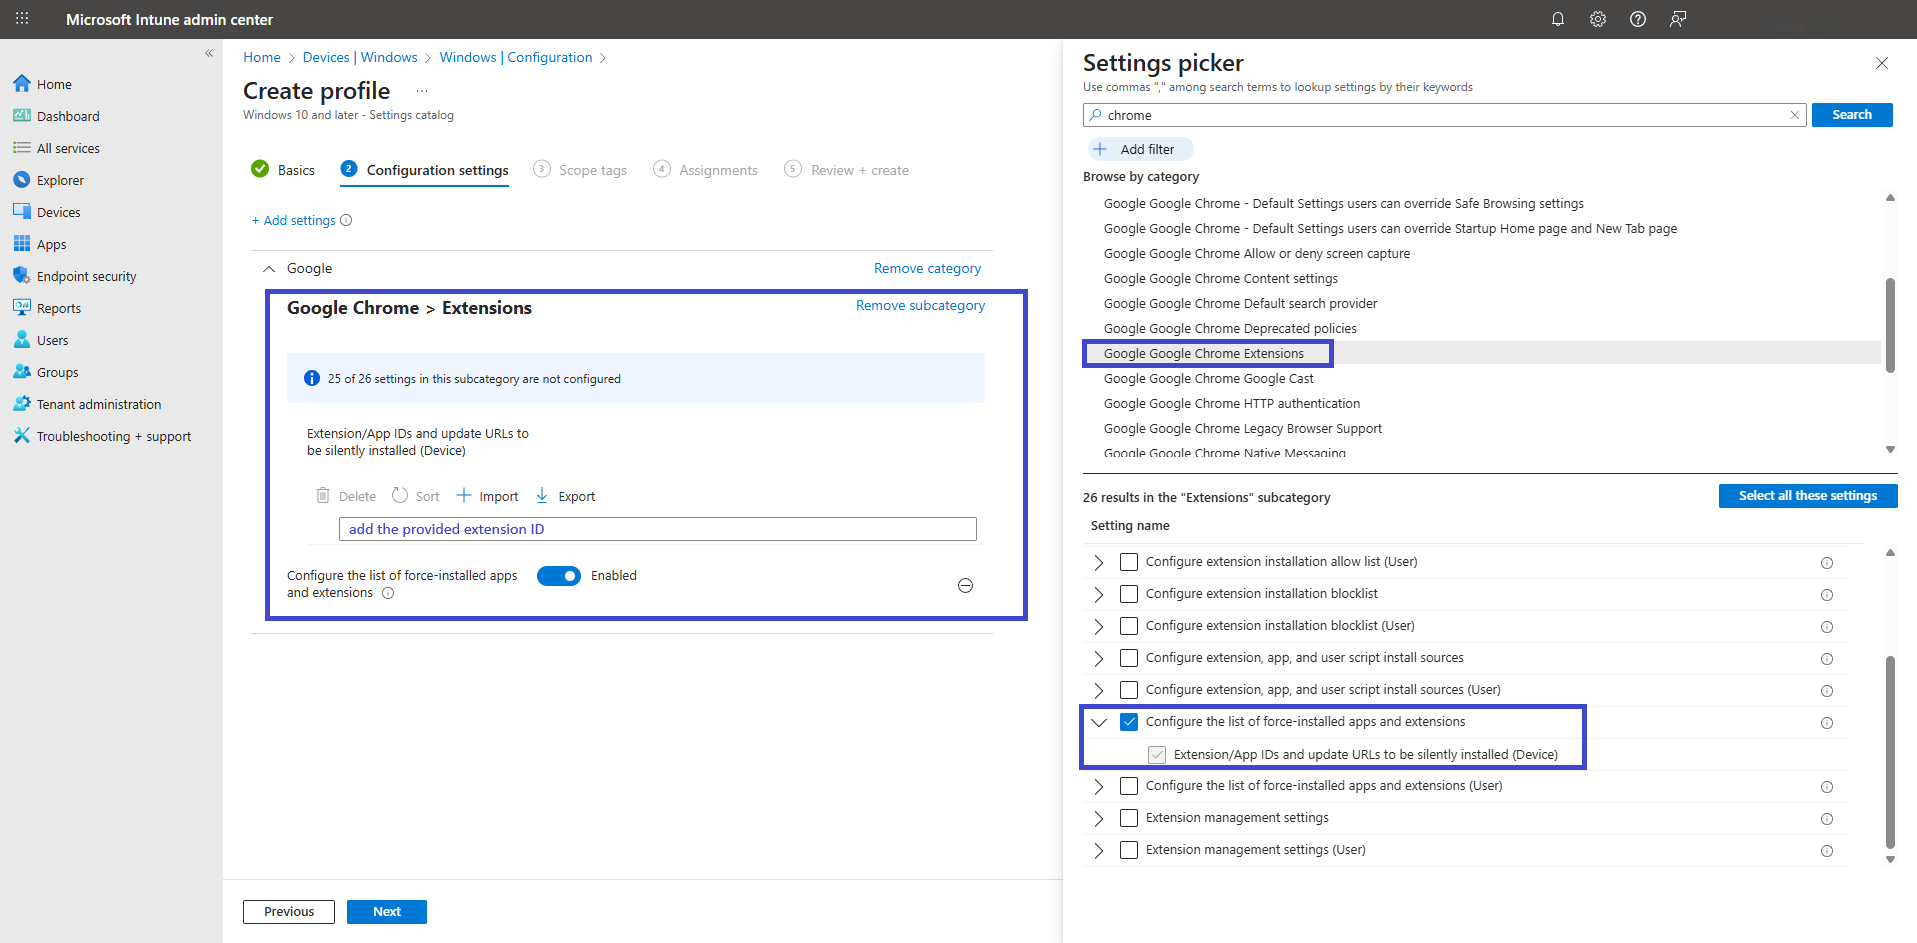Click Remove subcategory for Chrome Extensions
The height and width of the screenshot is (943, 1917).
tap(920, 305)
